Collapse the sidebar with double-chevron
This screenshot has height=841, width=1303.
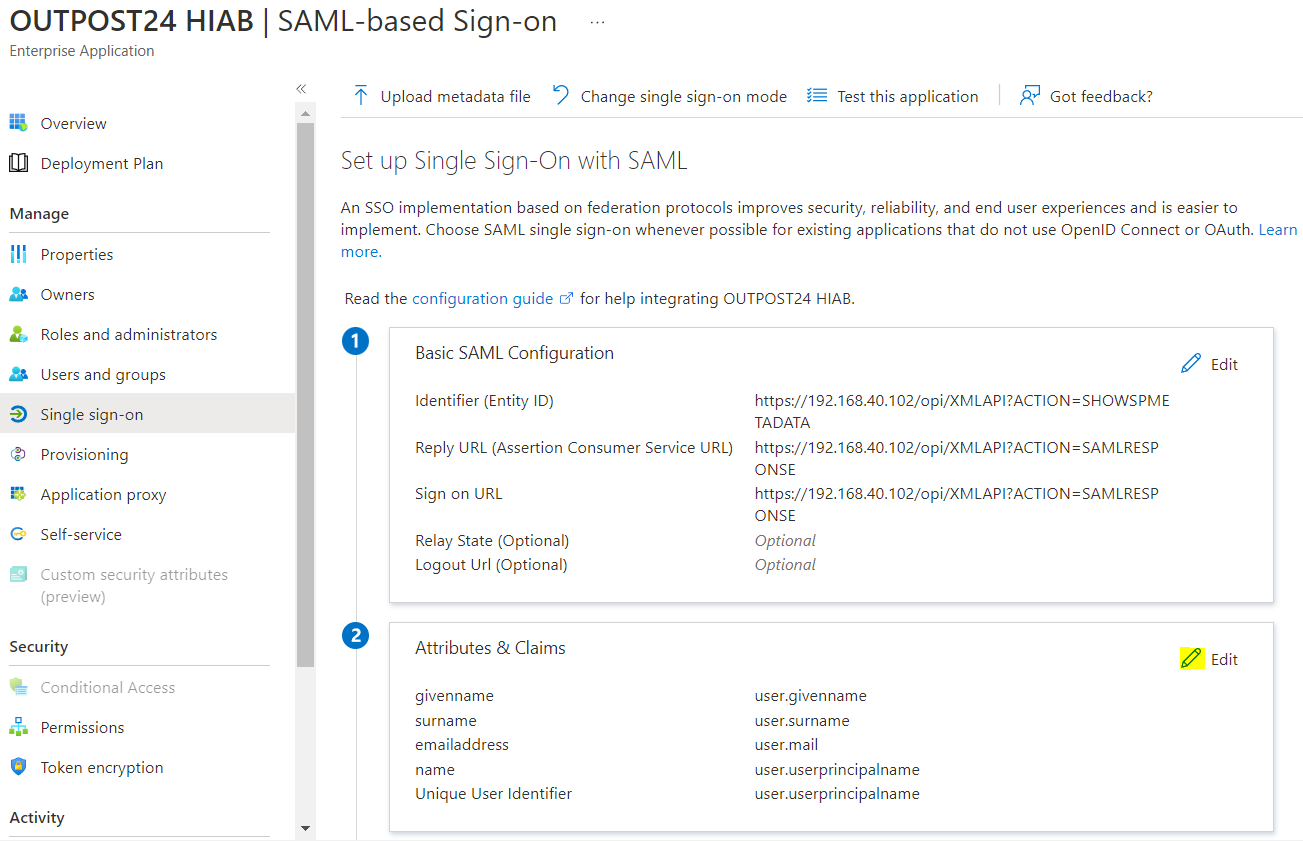coord(301,89)
